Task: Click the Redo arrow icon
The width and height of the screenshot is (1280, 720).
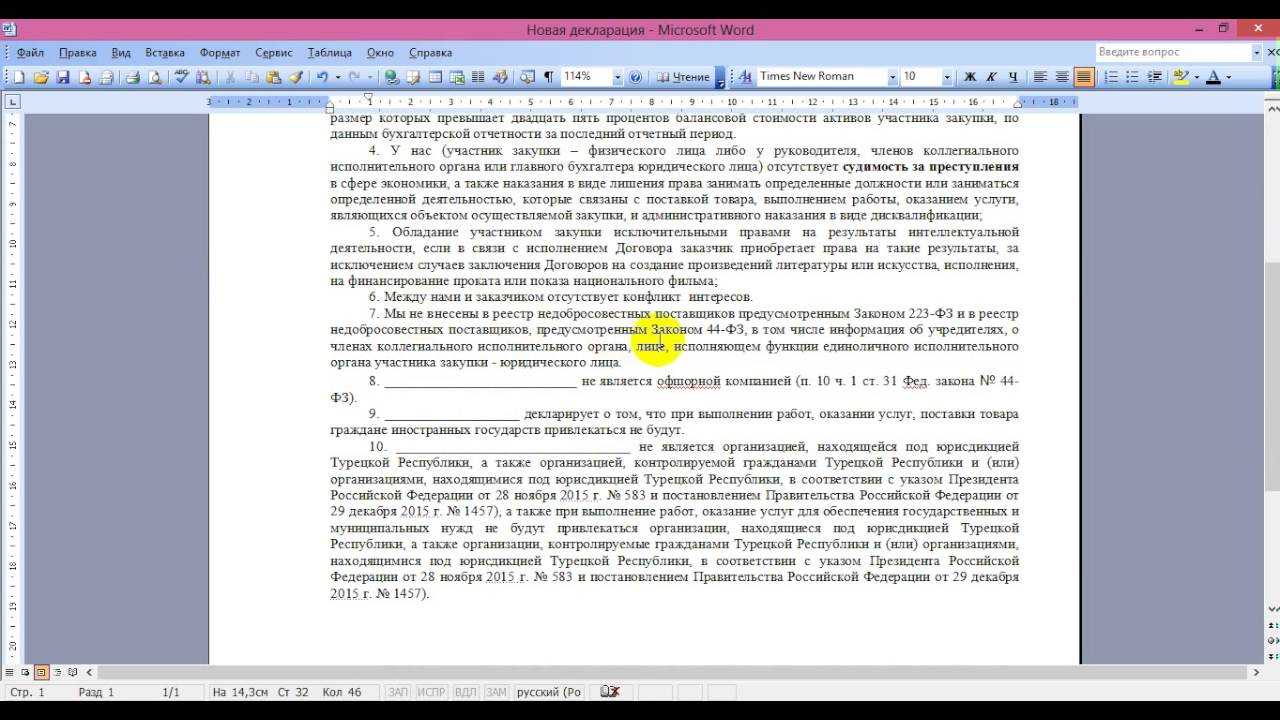Action: tap(355, 77)
